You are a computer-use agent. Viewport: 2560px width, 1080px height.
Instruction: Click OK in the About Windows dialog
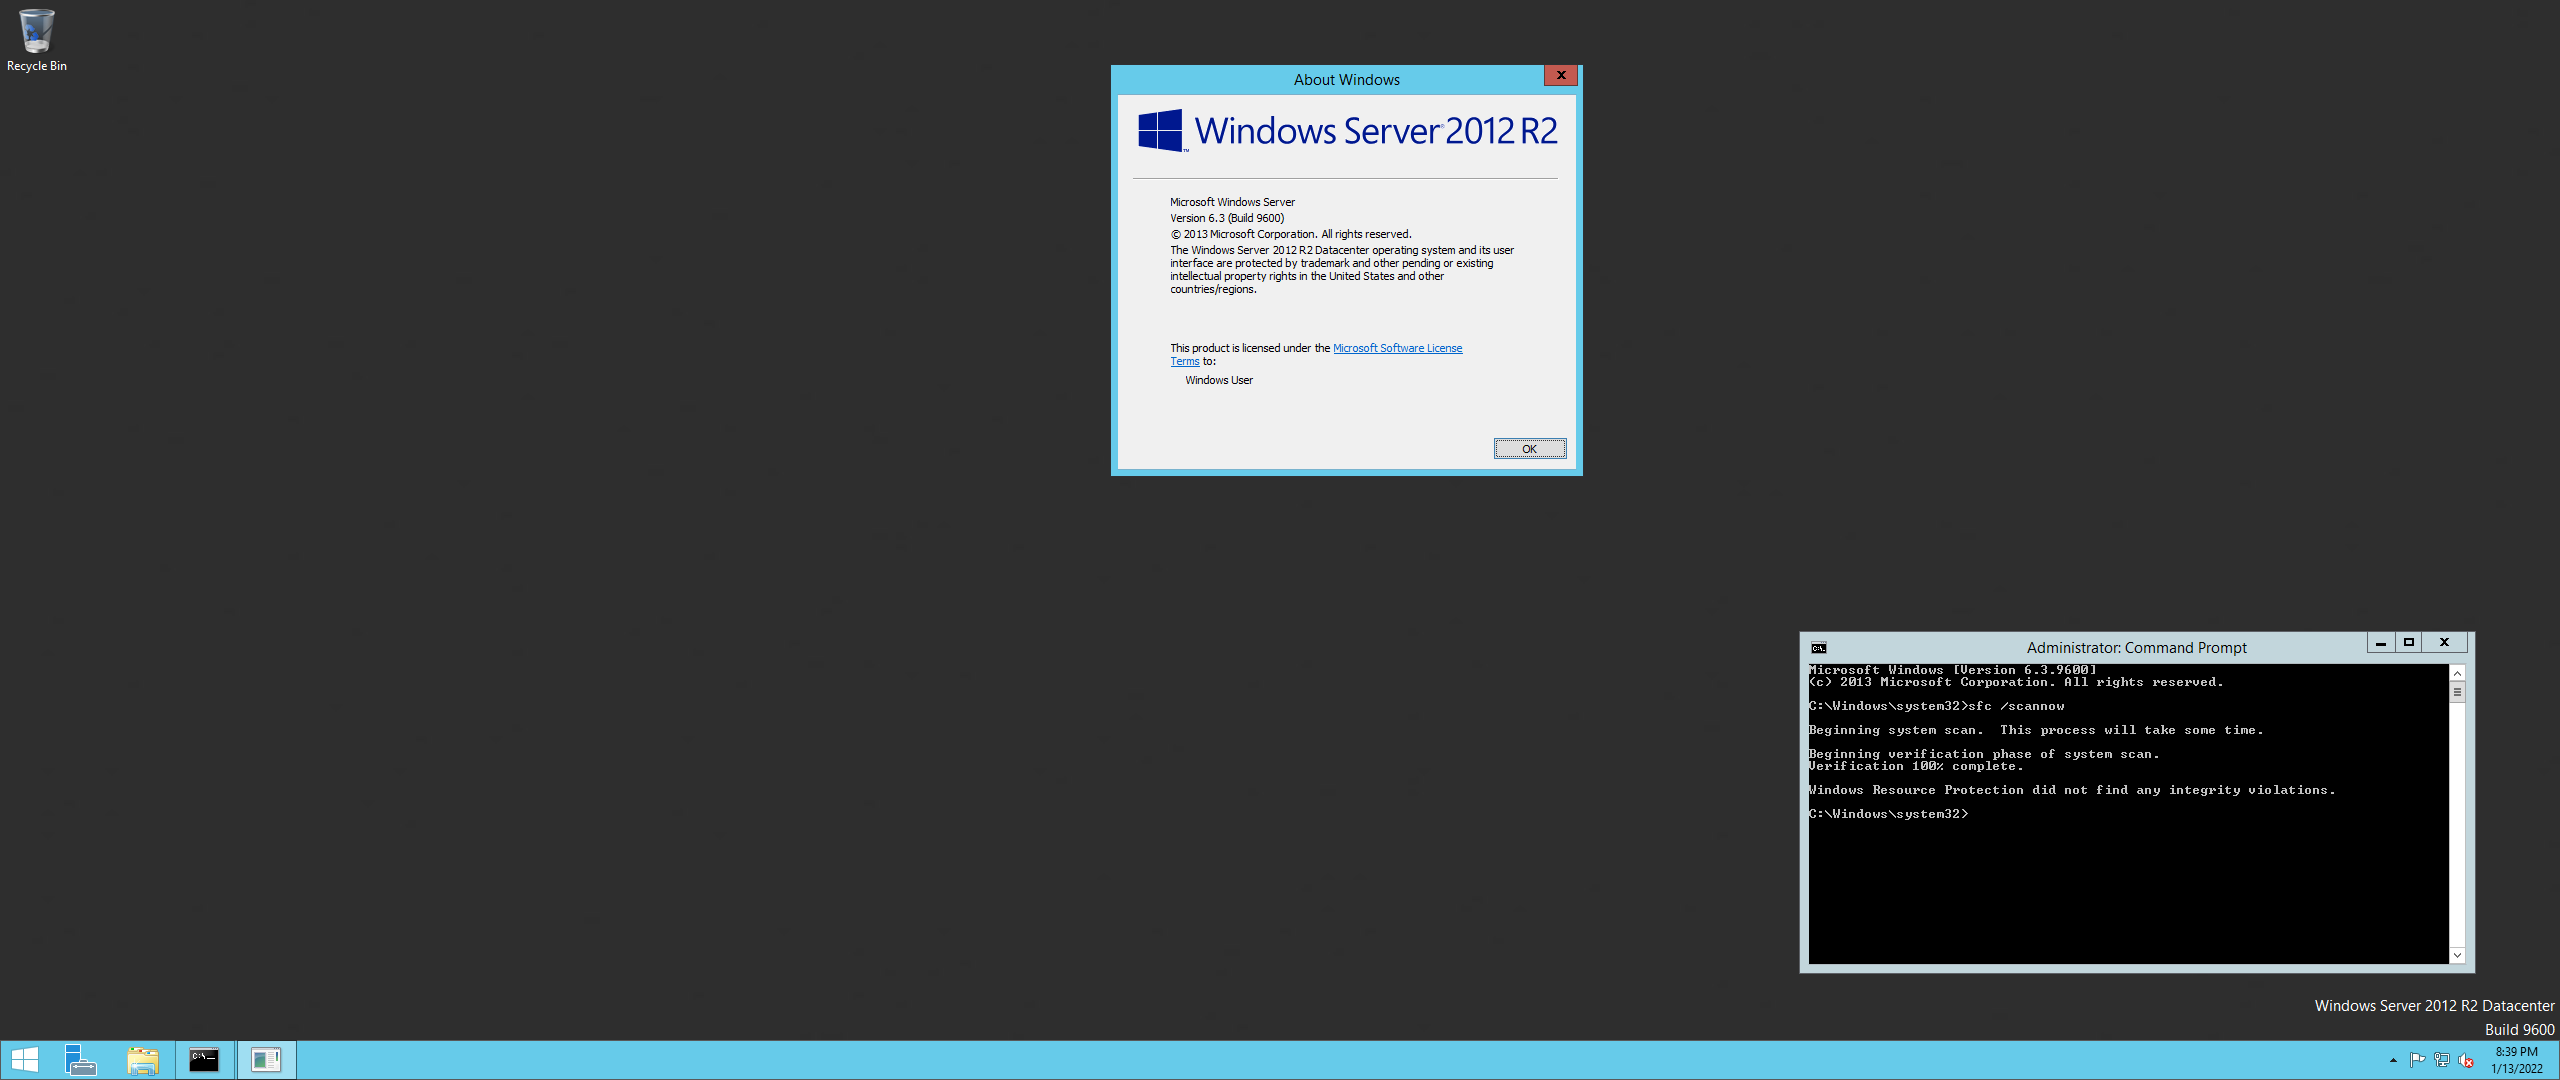pyautogui.click(x=1529, y=449)
